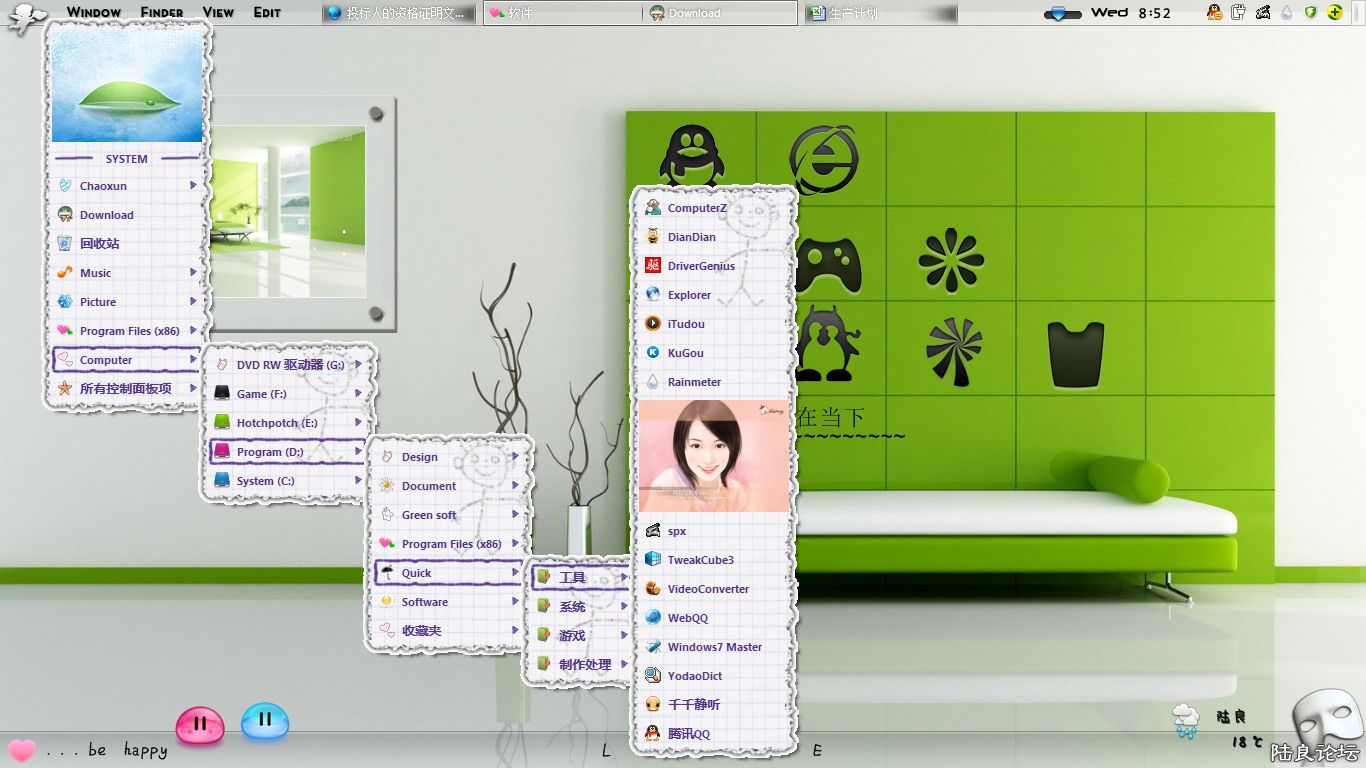Launch YodaoDict dictionary entry

point(714,676)
